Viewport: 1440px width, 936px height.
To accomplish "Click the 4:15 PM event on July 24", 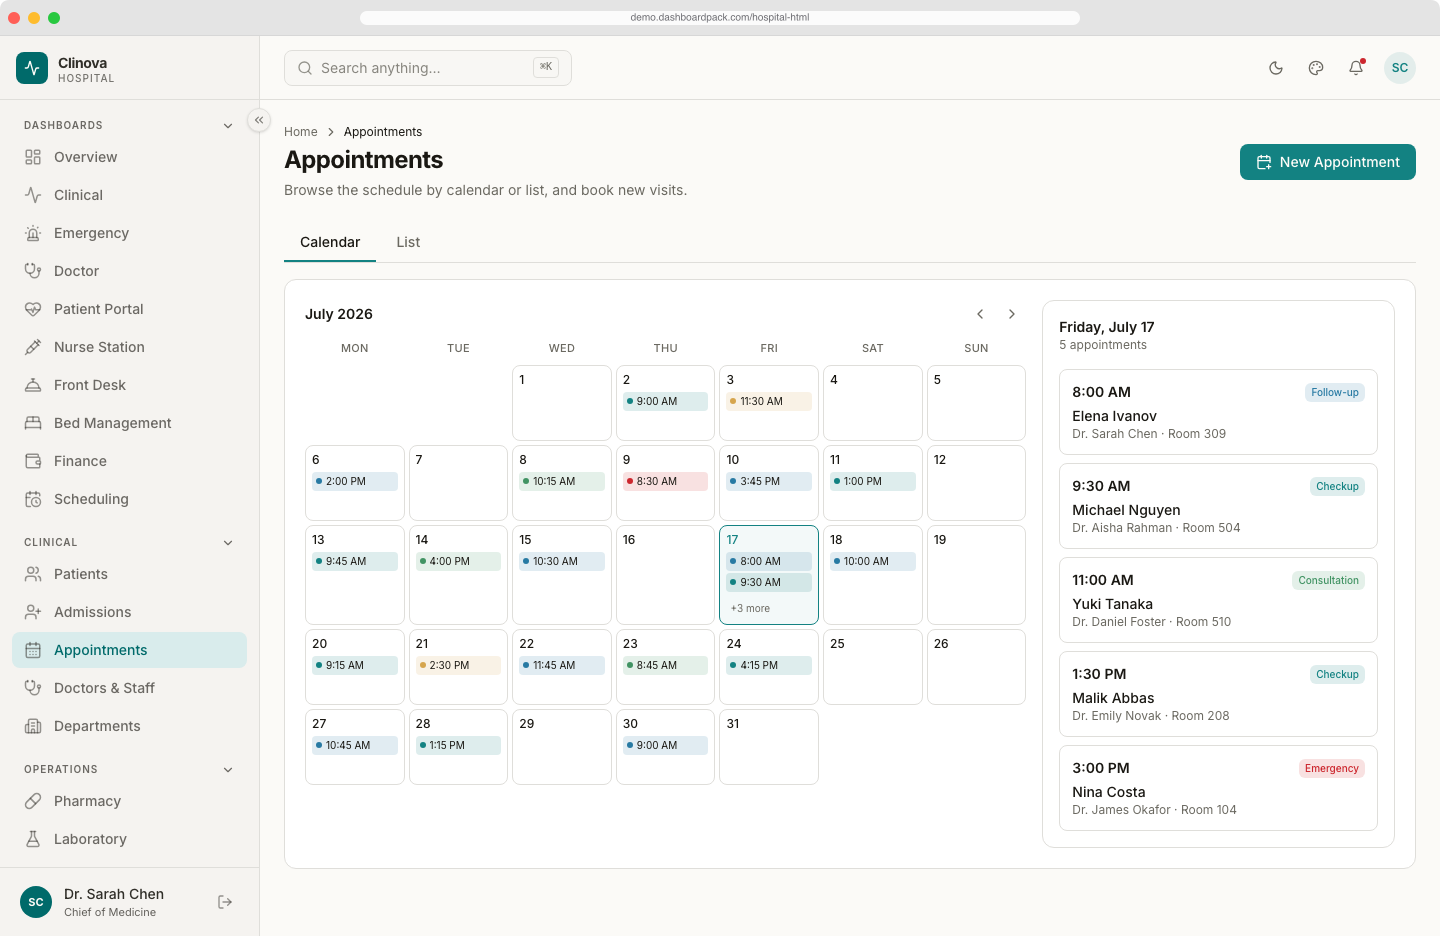I will pyautogui.click(x=769, y=665).
